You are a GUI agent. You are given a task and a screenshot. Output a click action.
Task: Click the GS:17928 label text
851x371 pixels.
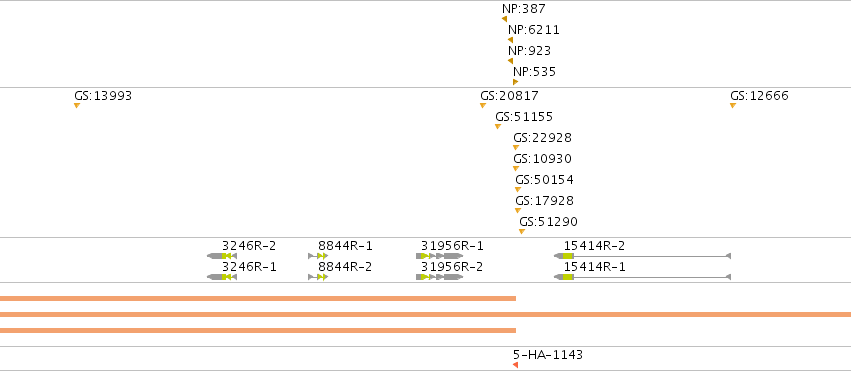[544, 201]
